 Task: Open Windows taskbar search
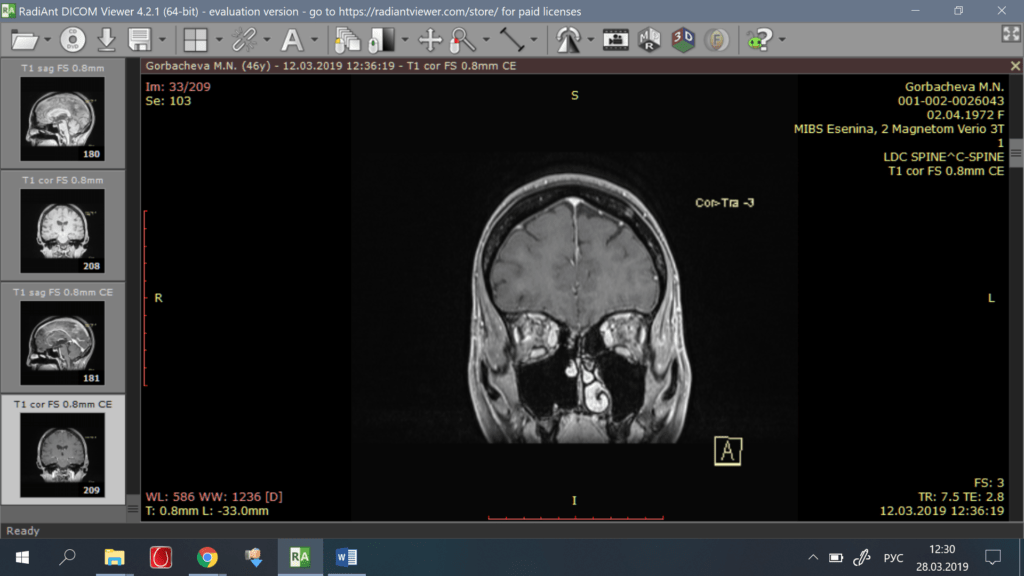tap(67, 557)
